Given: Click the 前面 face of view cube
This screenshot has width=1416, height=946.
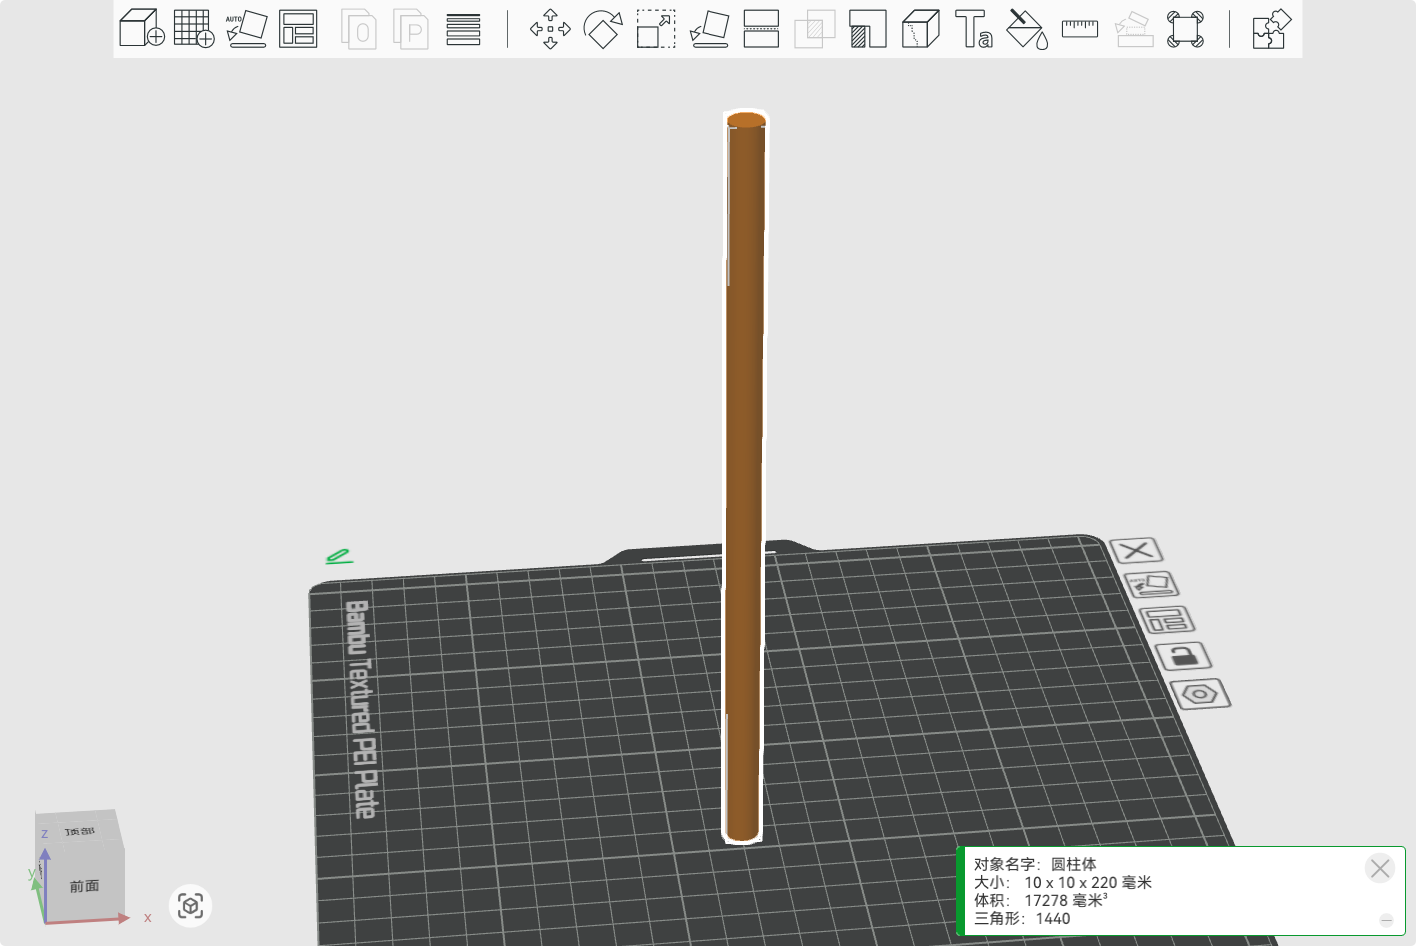Looking at the screenshot, I should point(84,886).
